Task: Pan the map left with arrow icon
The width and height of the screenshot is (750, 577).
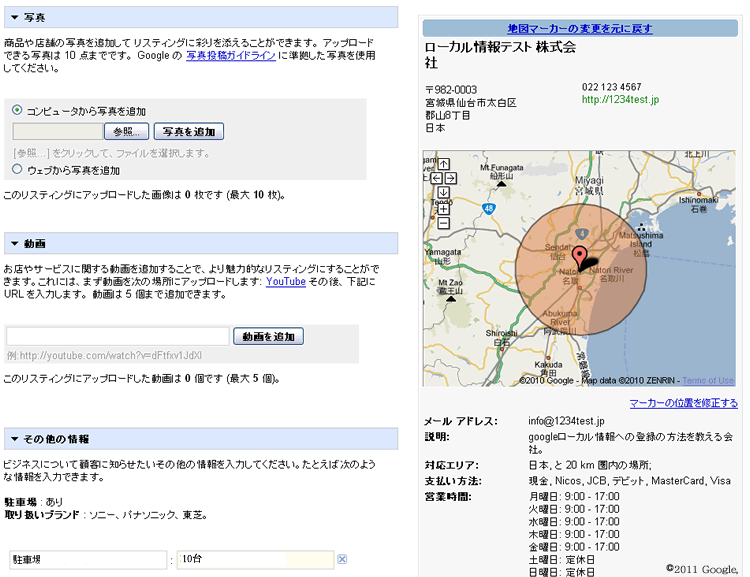Action: (436, 178)
